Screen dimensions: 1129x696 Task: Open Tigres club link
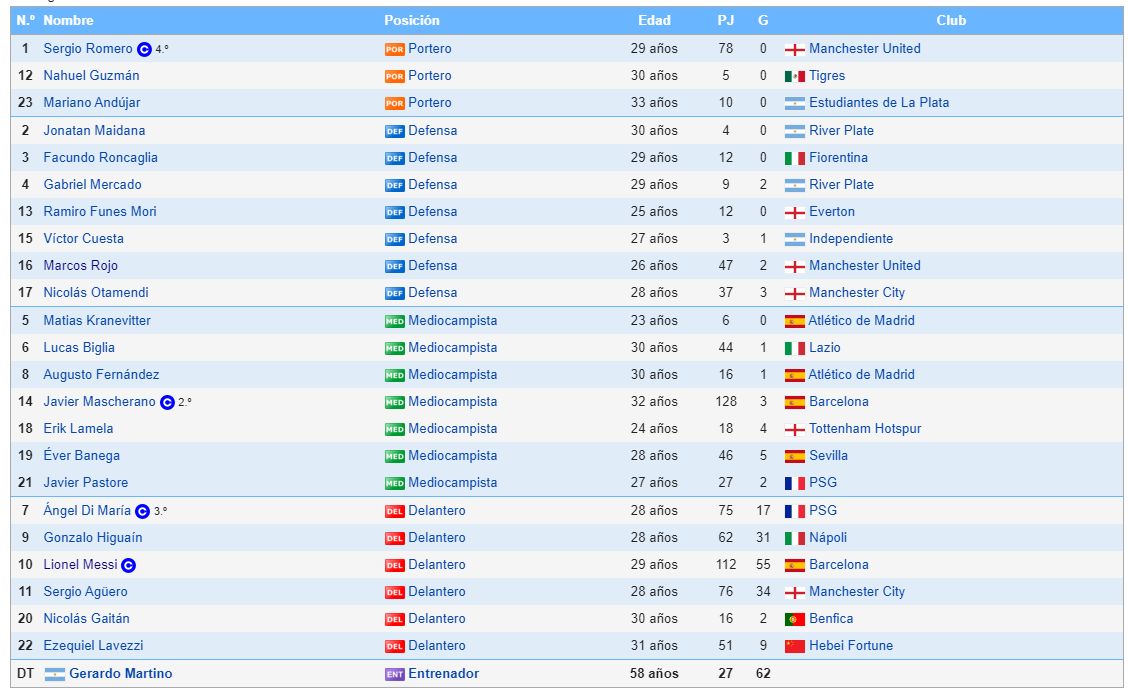827,76
